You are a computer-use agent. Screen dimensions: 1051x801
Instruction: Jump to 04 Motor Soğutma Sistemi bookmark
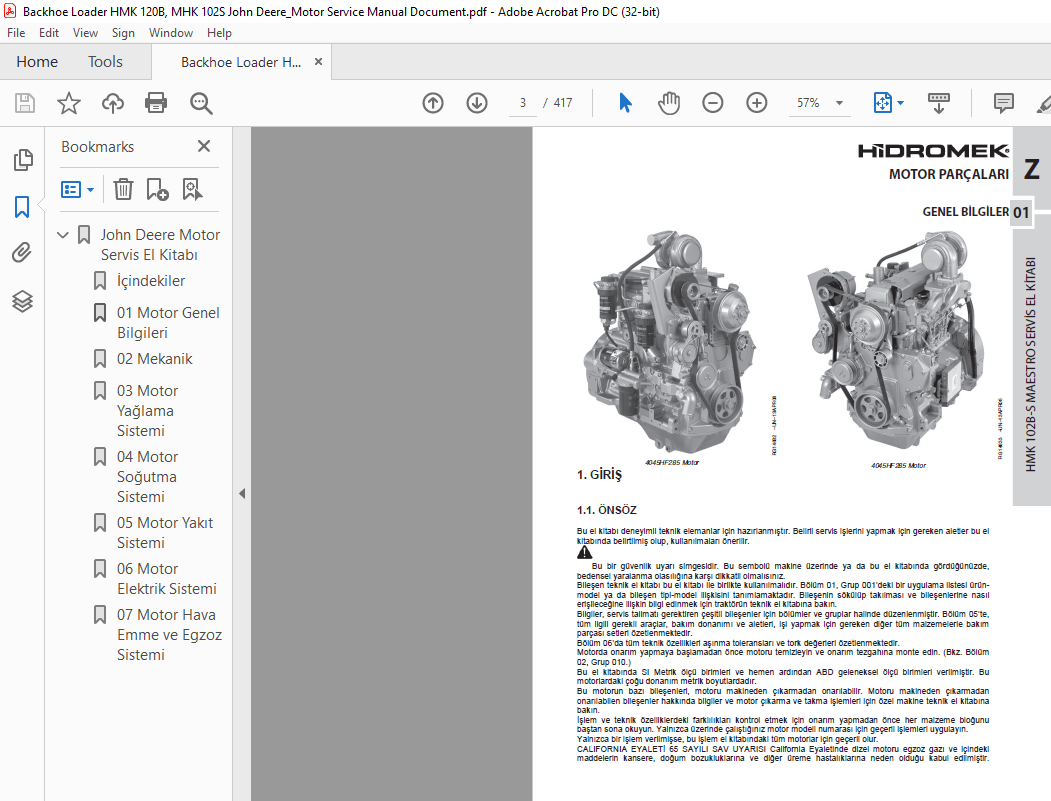click(147, 477)
